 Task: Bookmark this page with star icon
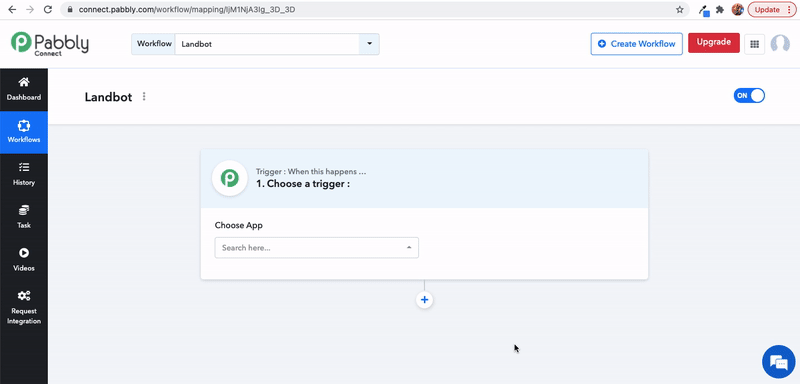[x=680, y=10]
